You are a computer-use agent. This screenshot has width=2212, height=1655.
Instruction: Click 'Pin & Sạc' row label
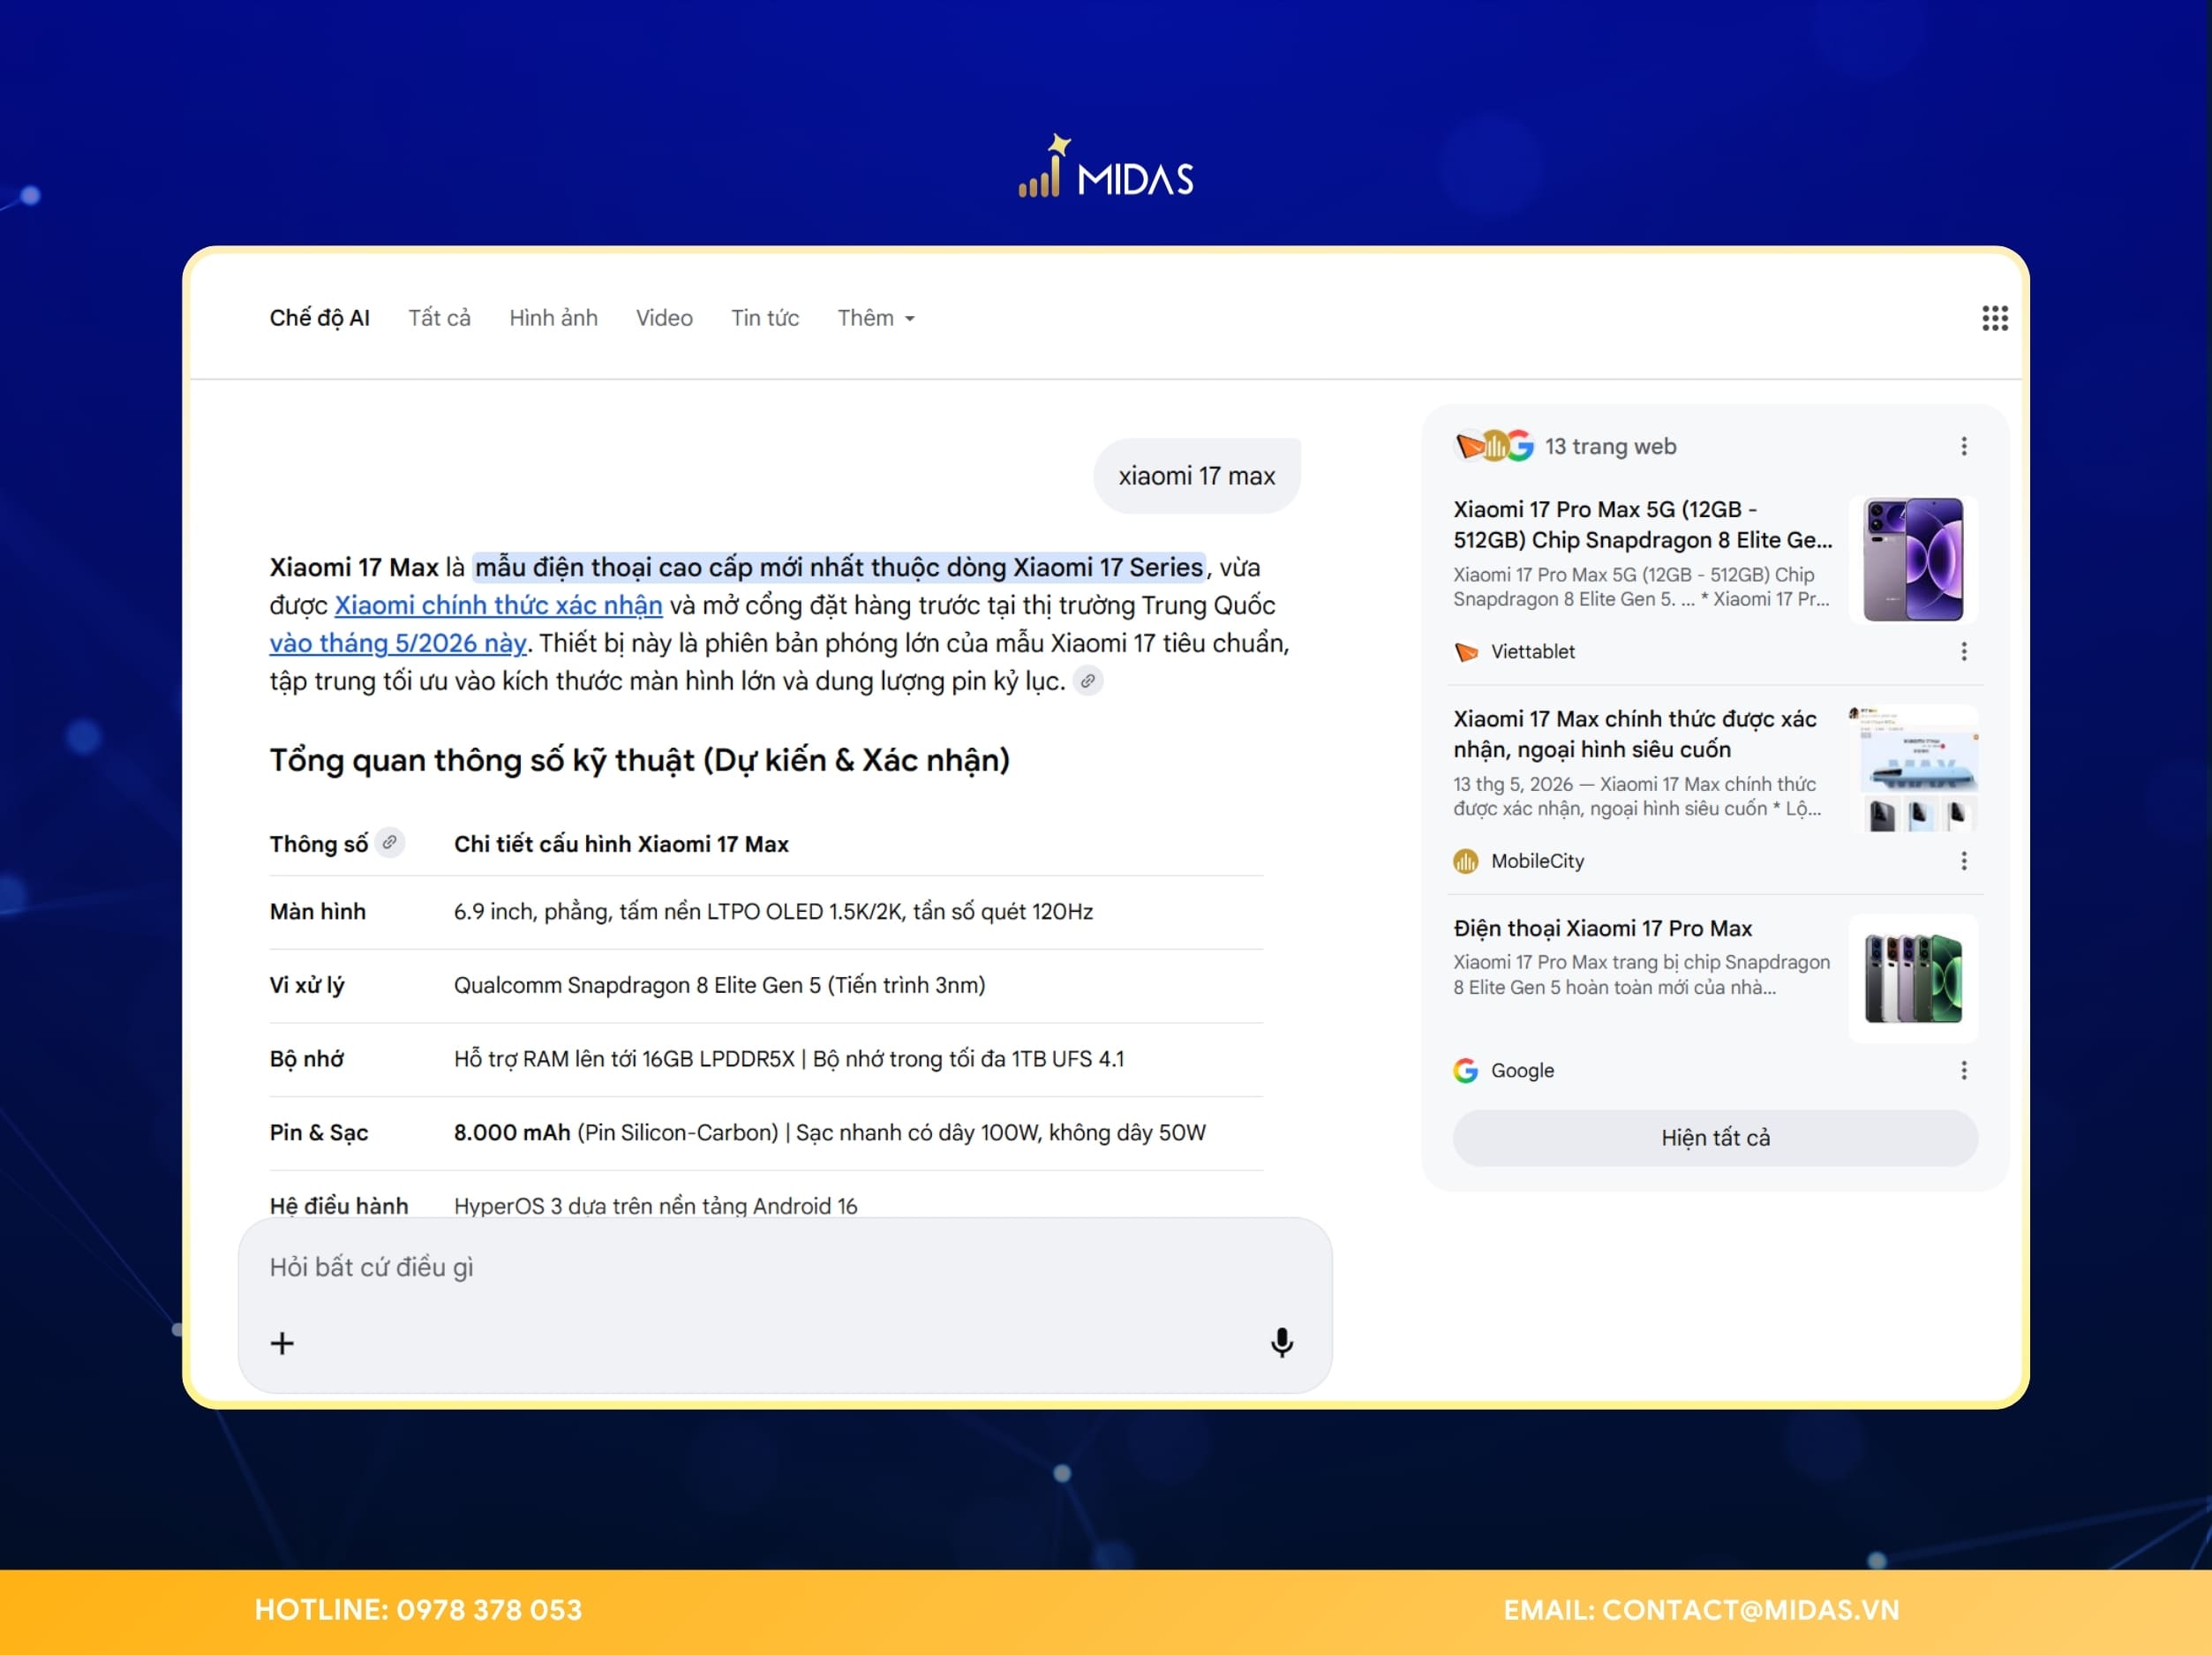pos(319,1133)
